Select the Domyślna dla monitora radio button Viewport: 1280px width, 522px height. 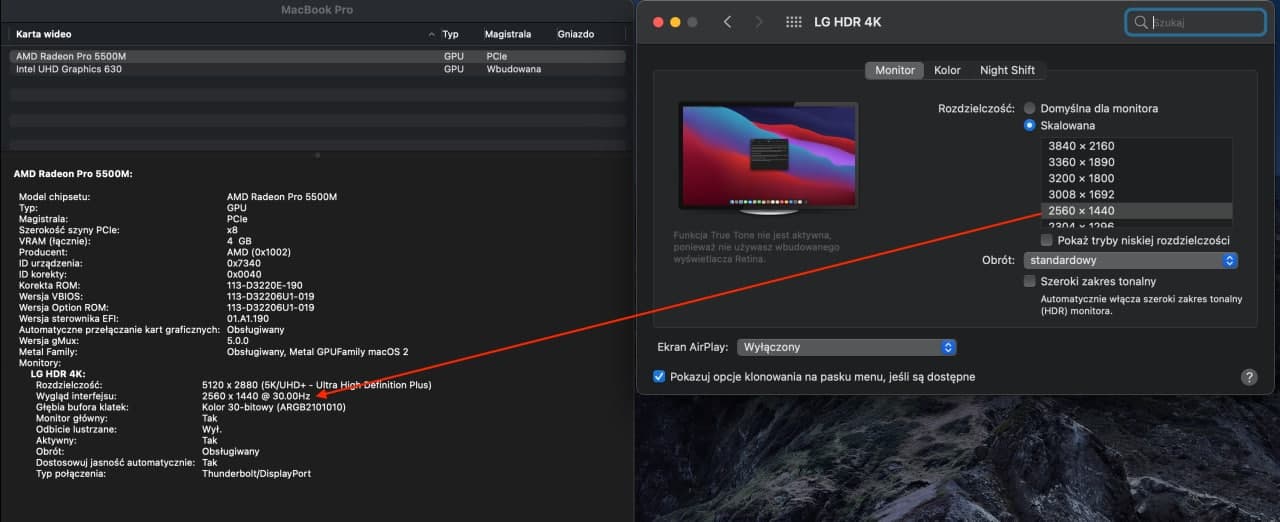[x=1029, y=108]
